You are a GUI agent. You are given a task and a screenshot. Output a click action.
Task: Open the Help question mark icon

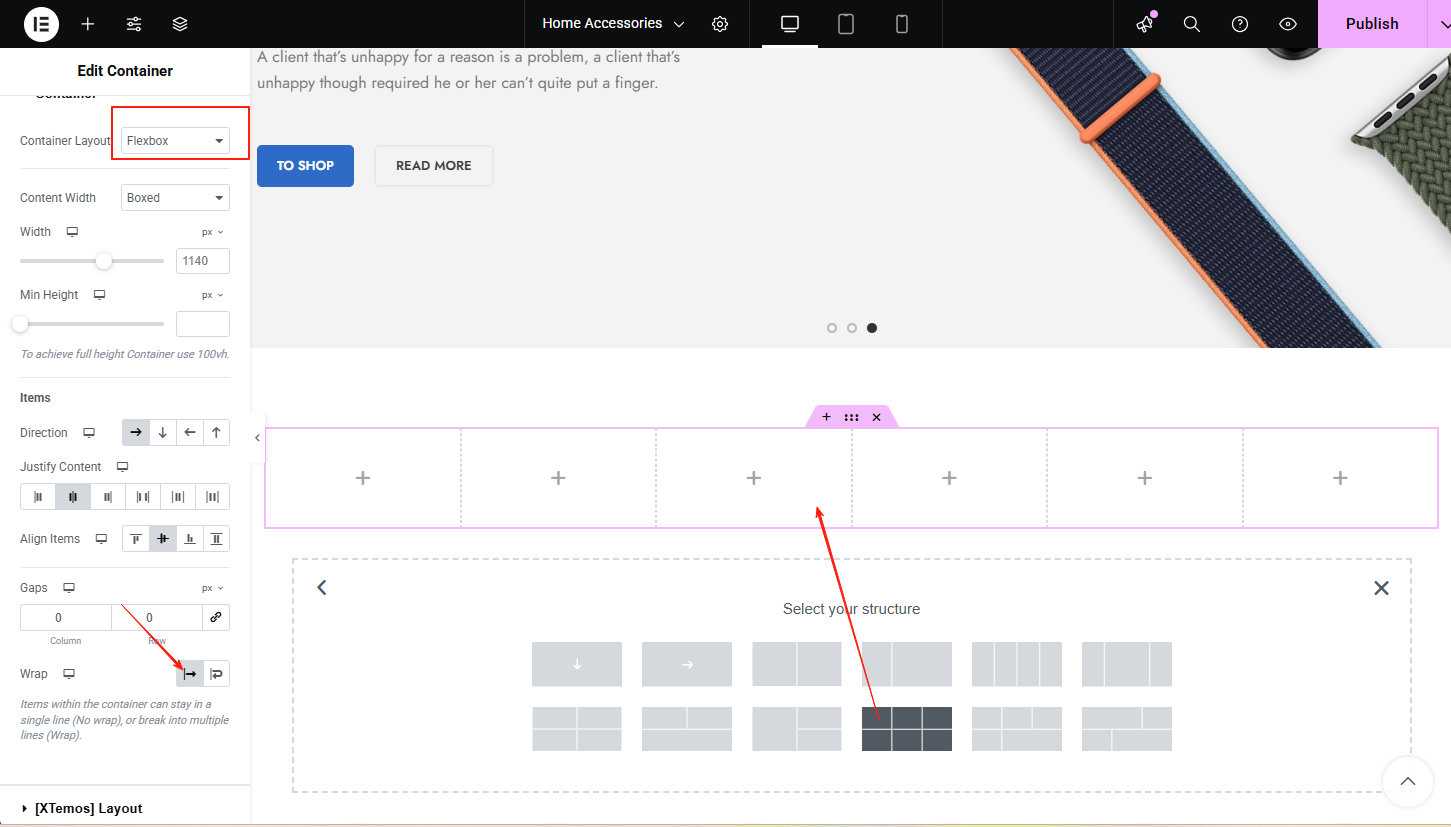point(1240,24)
